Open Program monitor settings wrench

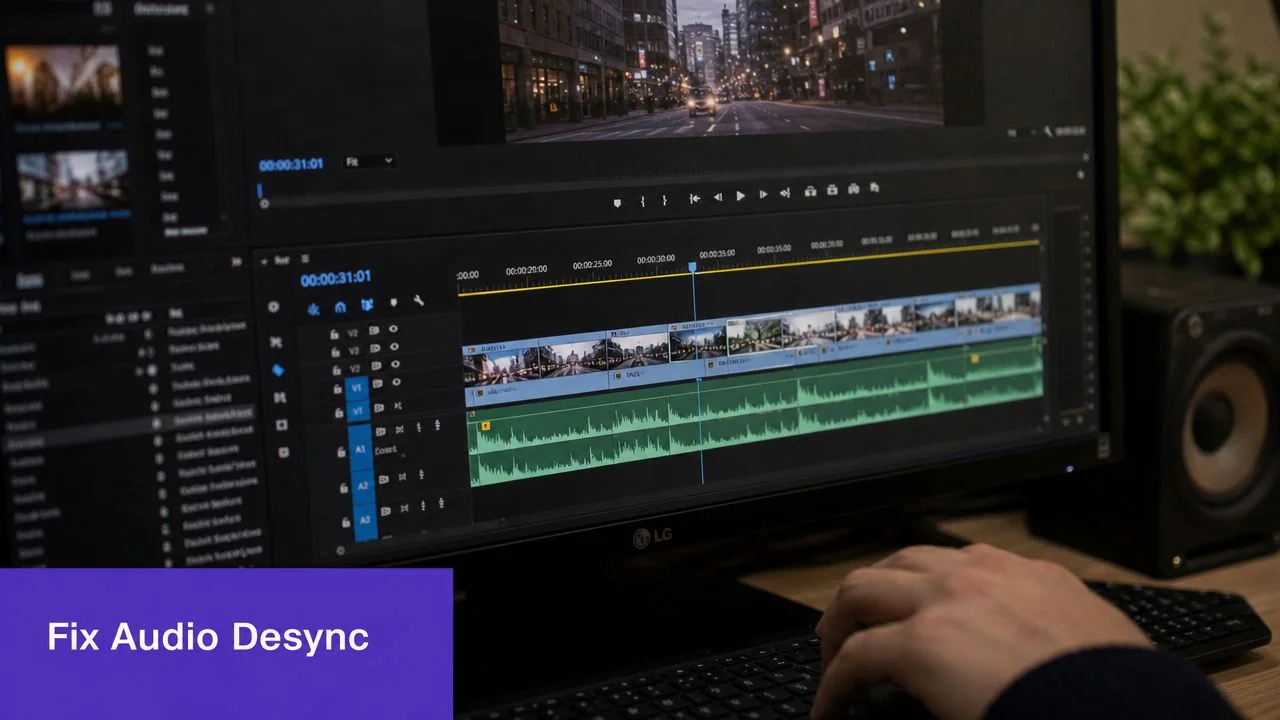(1048, 131)
